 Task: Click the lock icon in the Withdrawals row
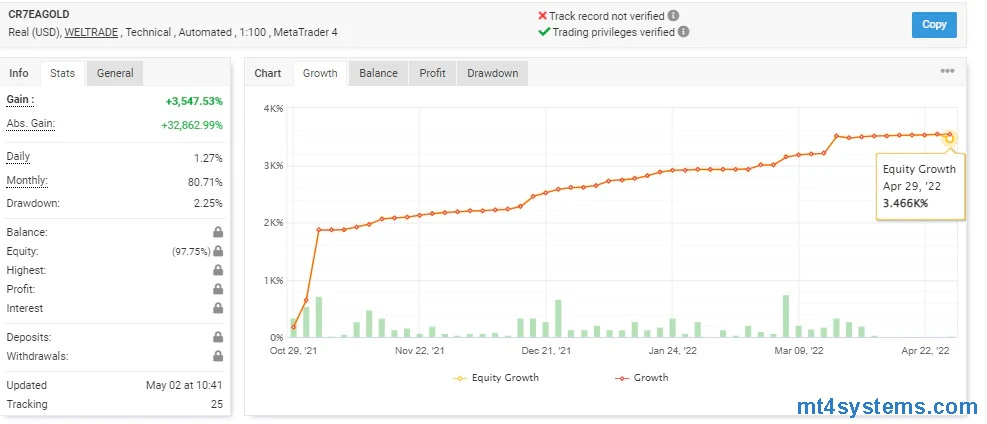(218, 356)
